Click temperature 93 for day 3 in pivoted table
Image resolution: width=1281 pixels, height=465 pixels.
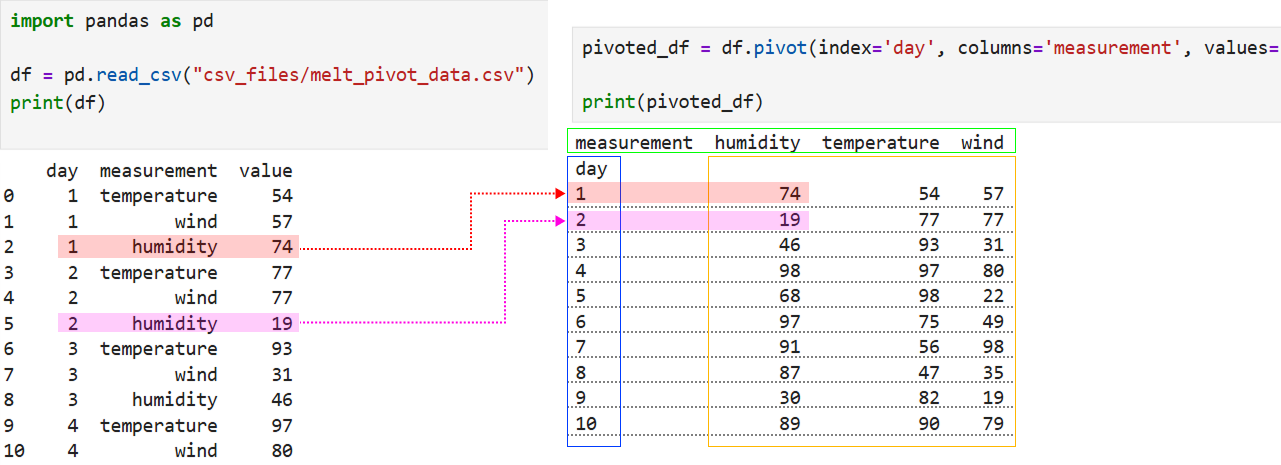click(x=928, y=246)
